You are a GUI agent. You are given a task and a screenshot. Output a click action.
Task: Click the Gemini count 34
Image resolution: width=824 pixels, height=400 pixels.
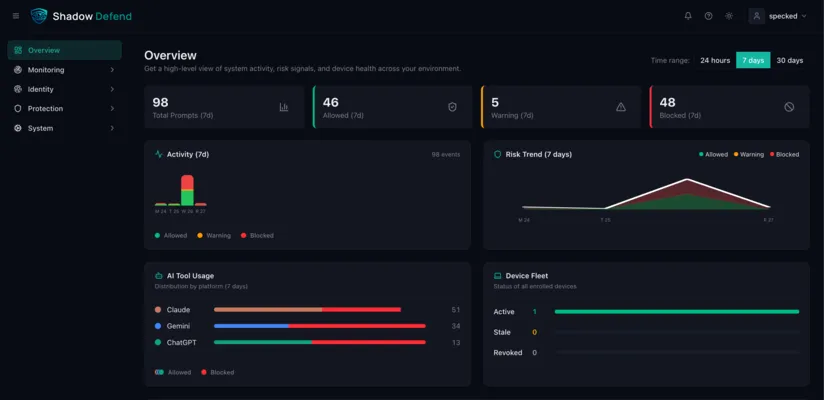[x=456, y=326]
